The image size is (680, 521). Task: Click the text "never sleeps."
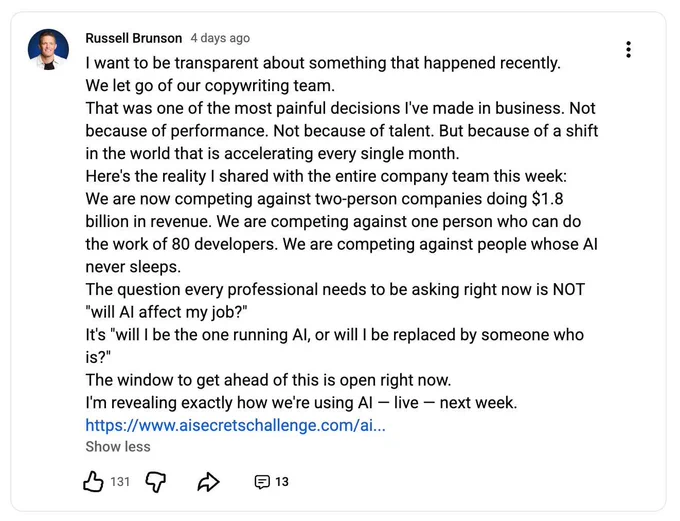pyautogui.click(x=133, y=267)
